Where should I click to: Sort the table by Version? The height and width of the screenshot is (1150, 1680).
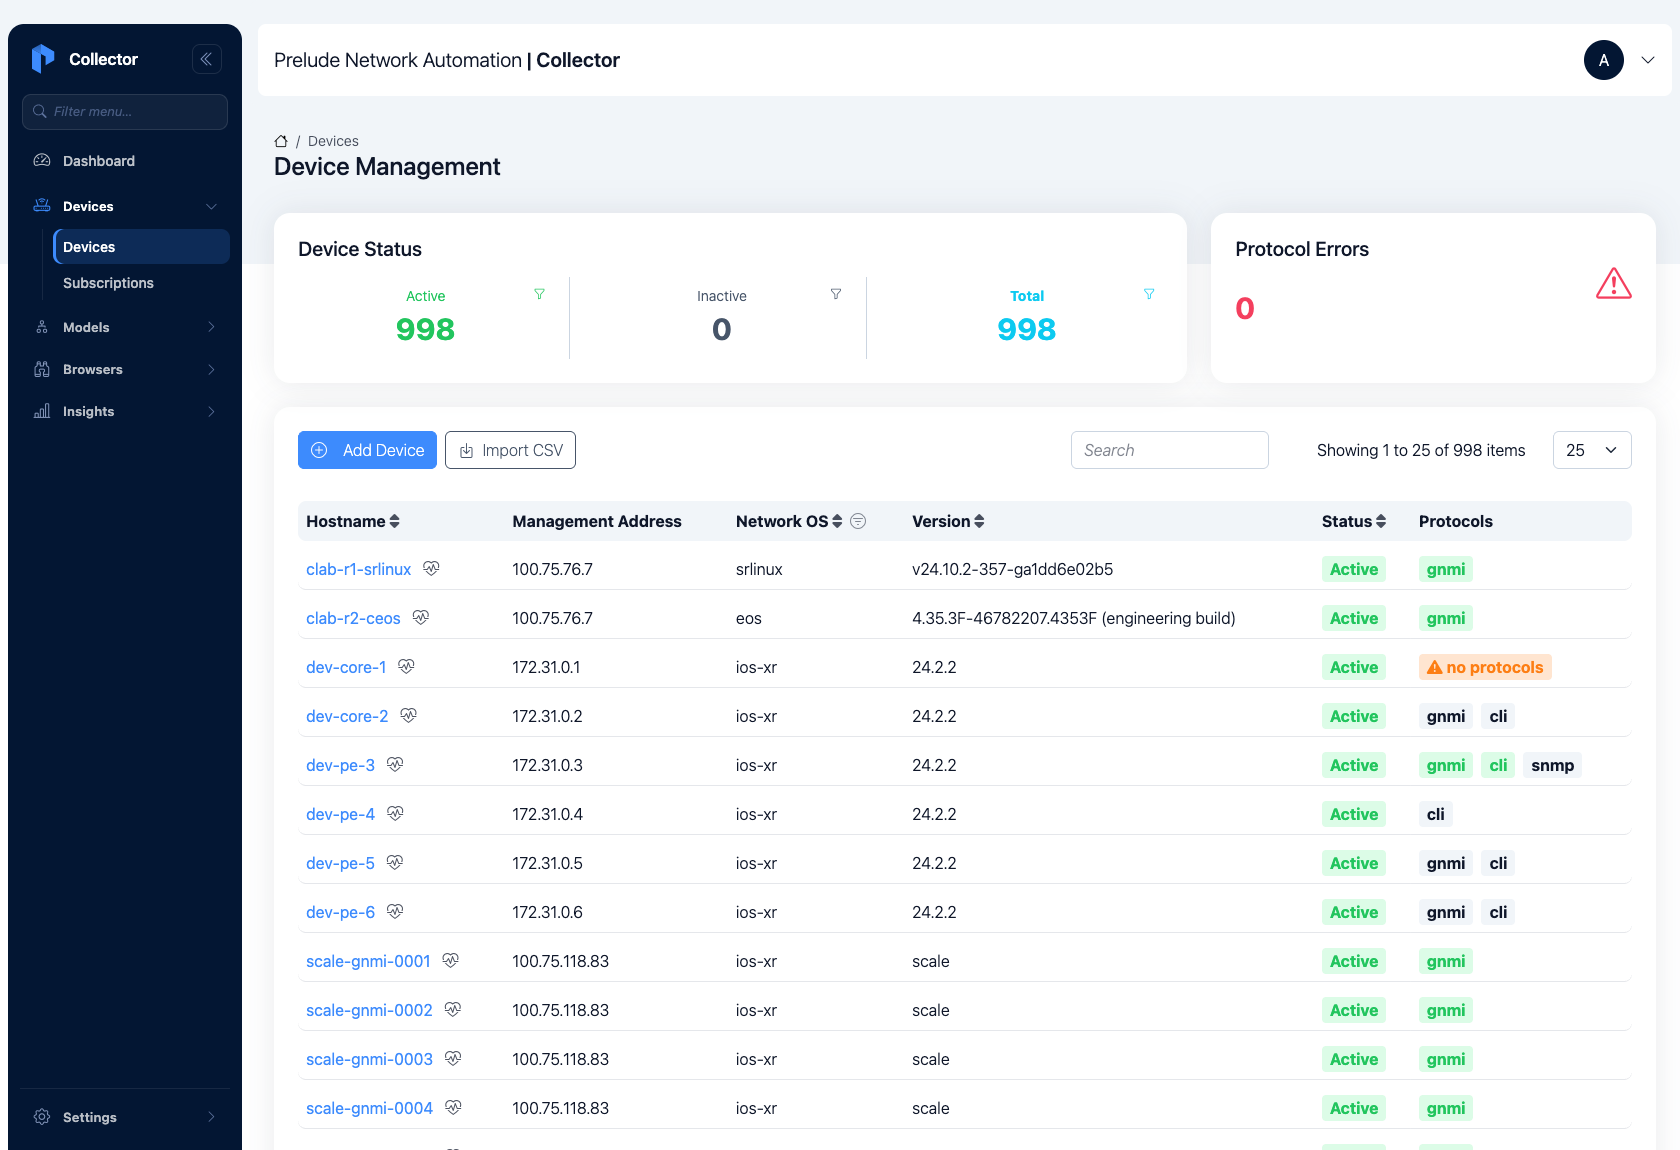979,521
